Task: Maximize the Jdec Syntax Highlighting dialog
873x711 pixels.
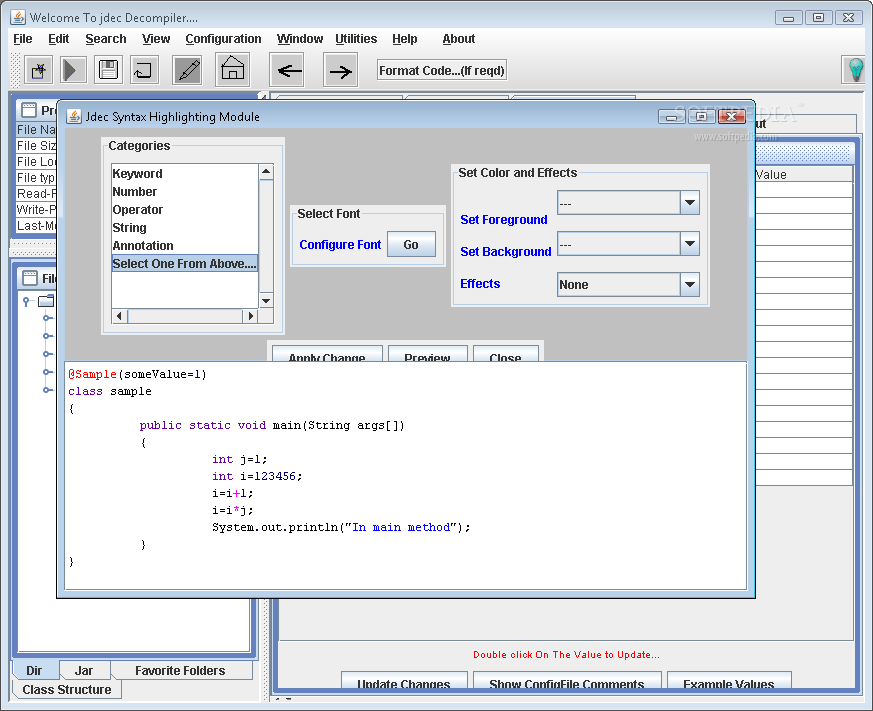Action: tap(702, 116)
